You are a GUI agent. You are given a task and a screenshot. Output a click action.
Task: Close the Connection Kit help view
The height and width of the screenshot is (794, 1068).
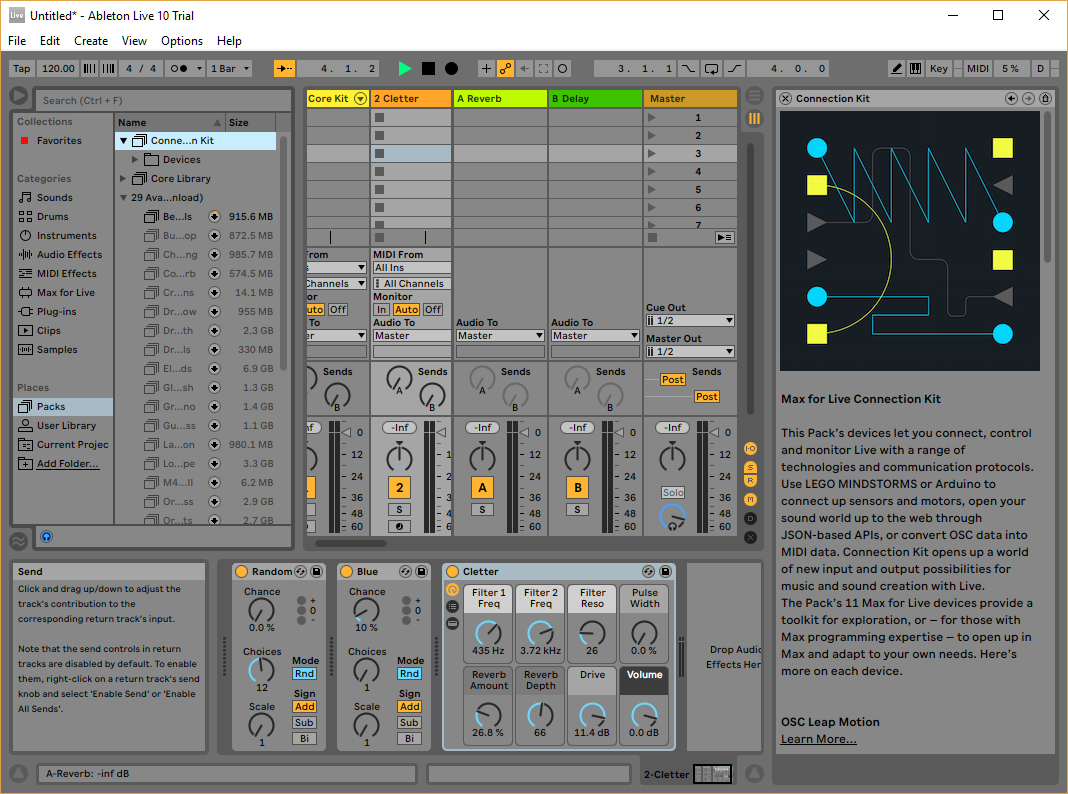tap(785, 99)
